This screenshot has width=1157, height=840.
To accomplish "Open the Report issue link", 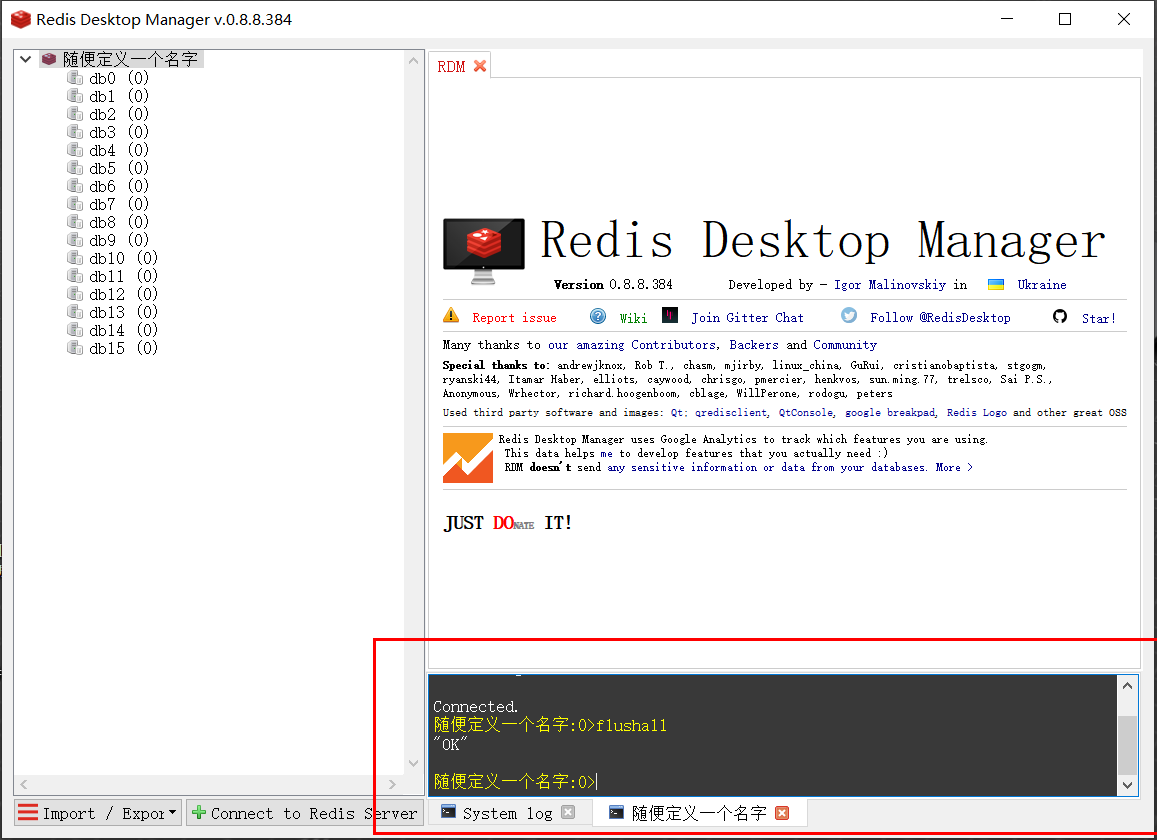I will (x=514, y=318).
